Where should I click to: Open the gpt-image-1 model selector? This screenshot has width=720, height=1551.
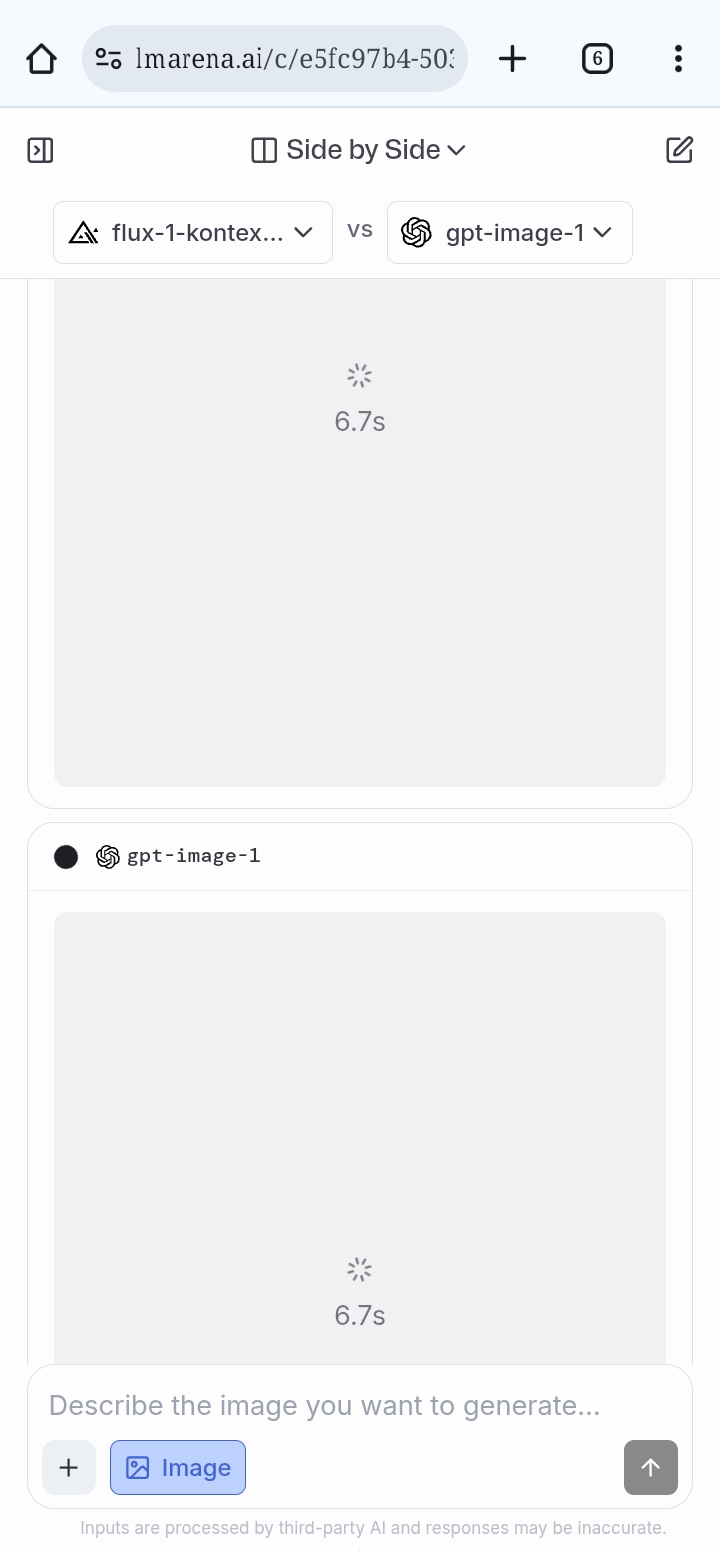click(509, 232)
